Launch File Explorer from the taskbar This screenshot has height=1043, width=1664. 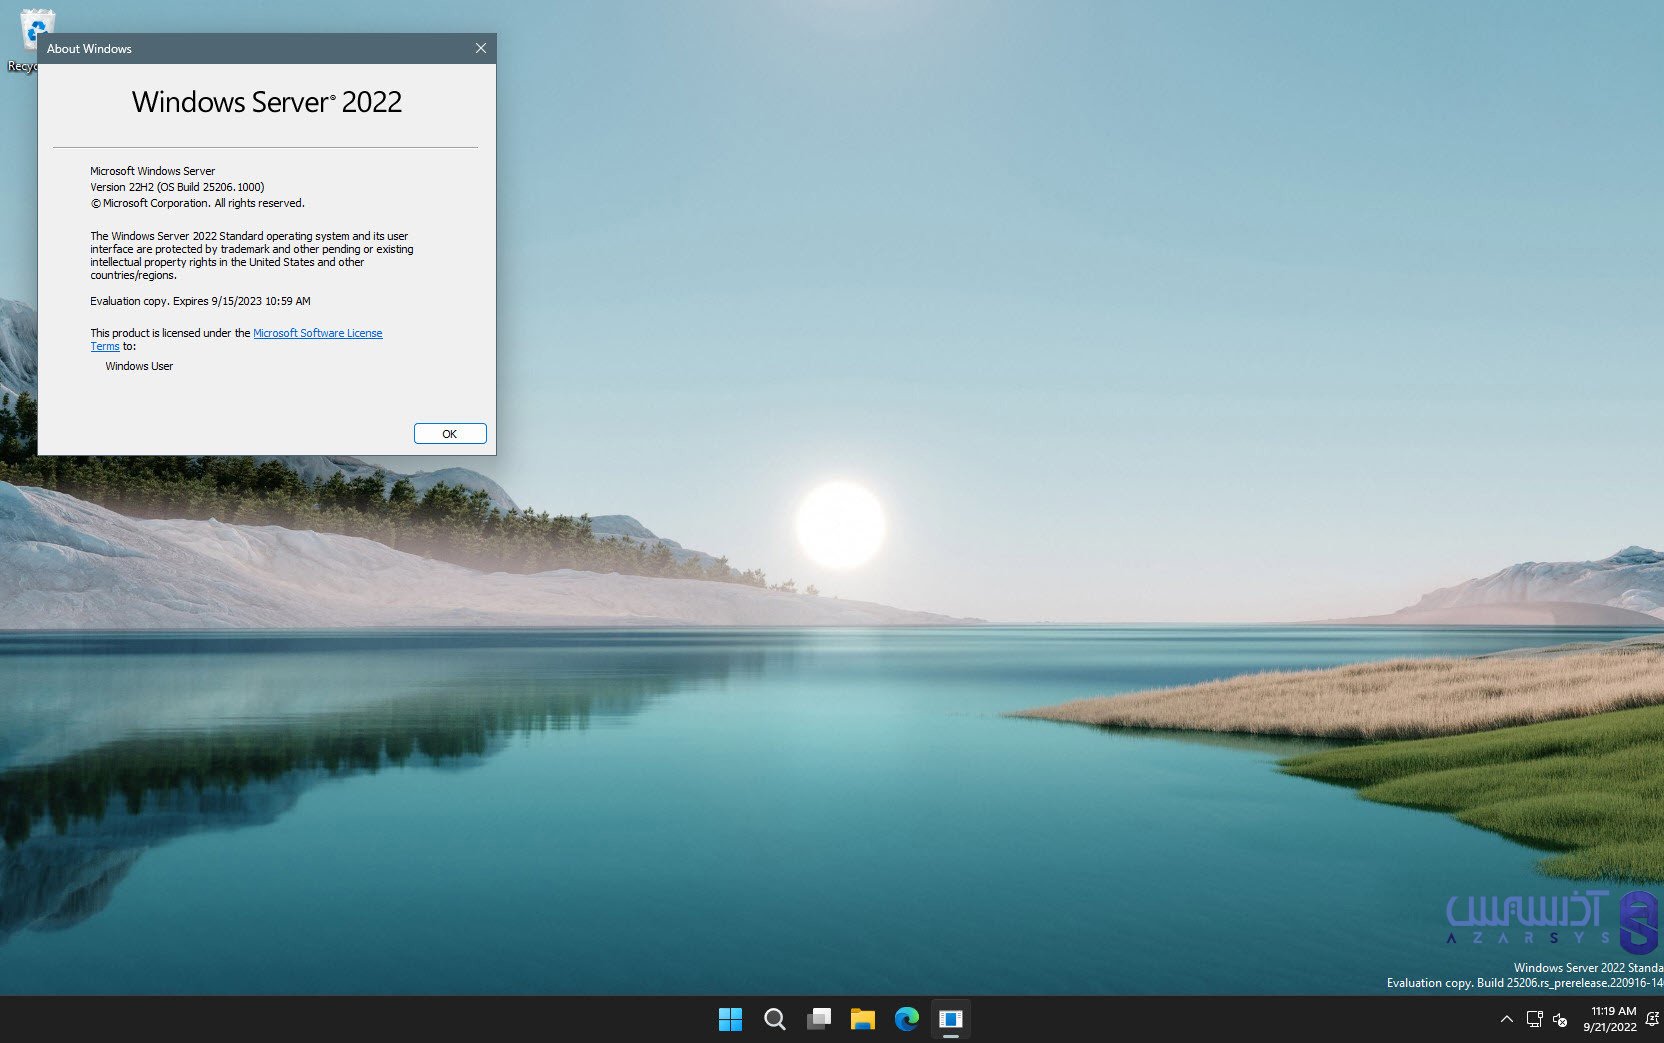point(862,1019)
